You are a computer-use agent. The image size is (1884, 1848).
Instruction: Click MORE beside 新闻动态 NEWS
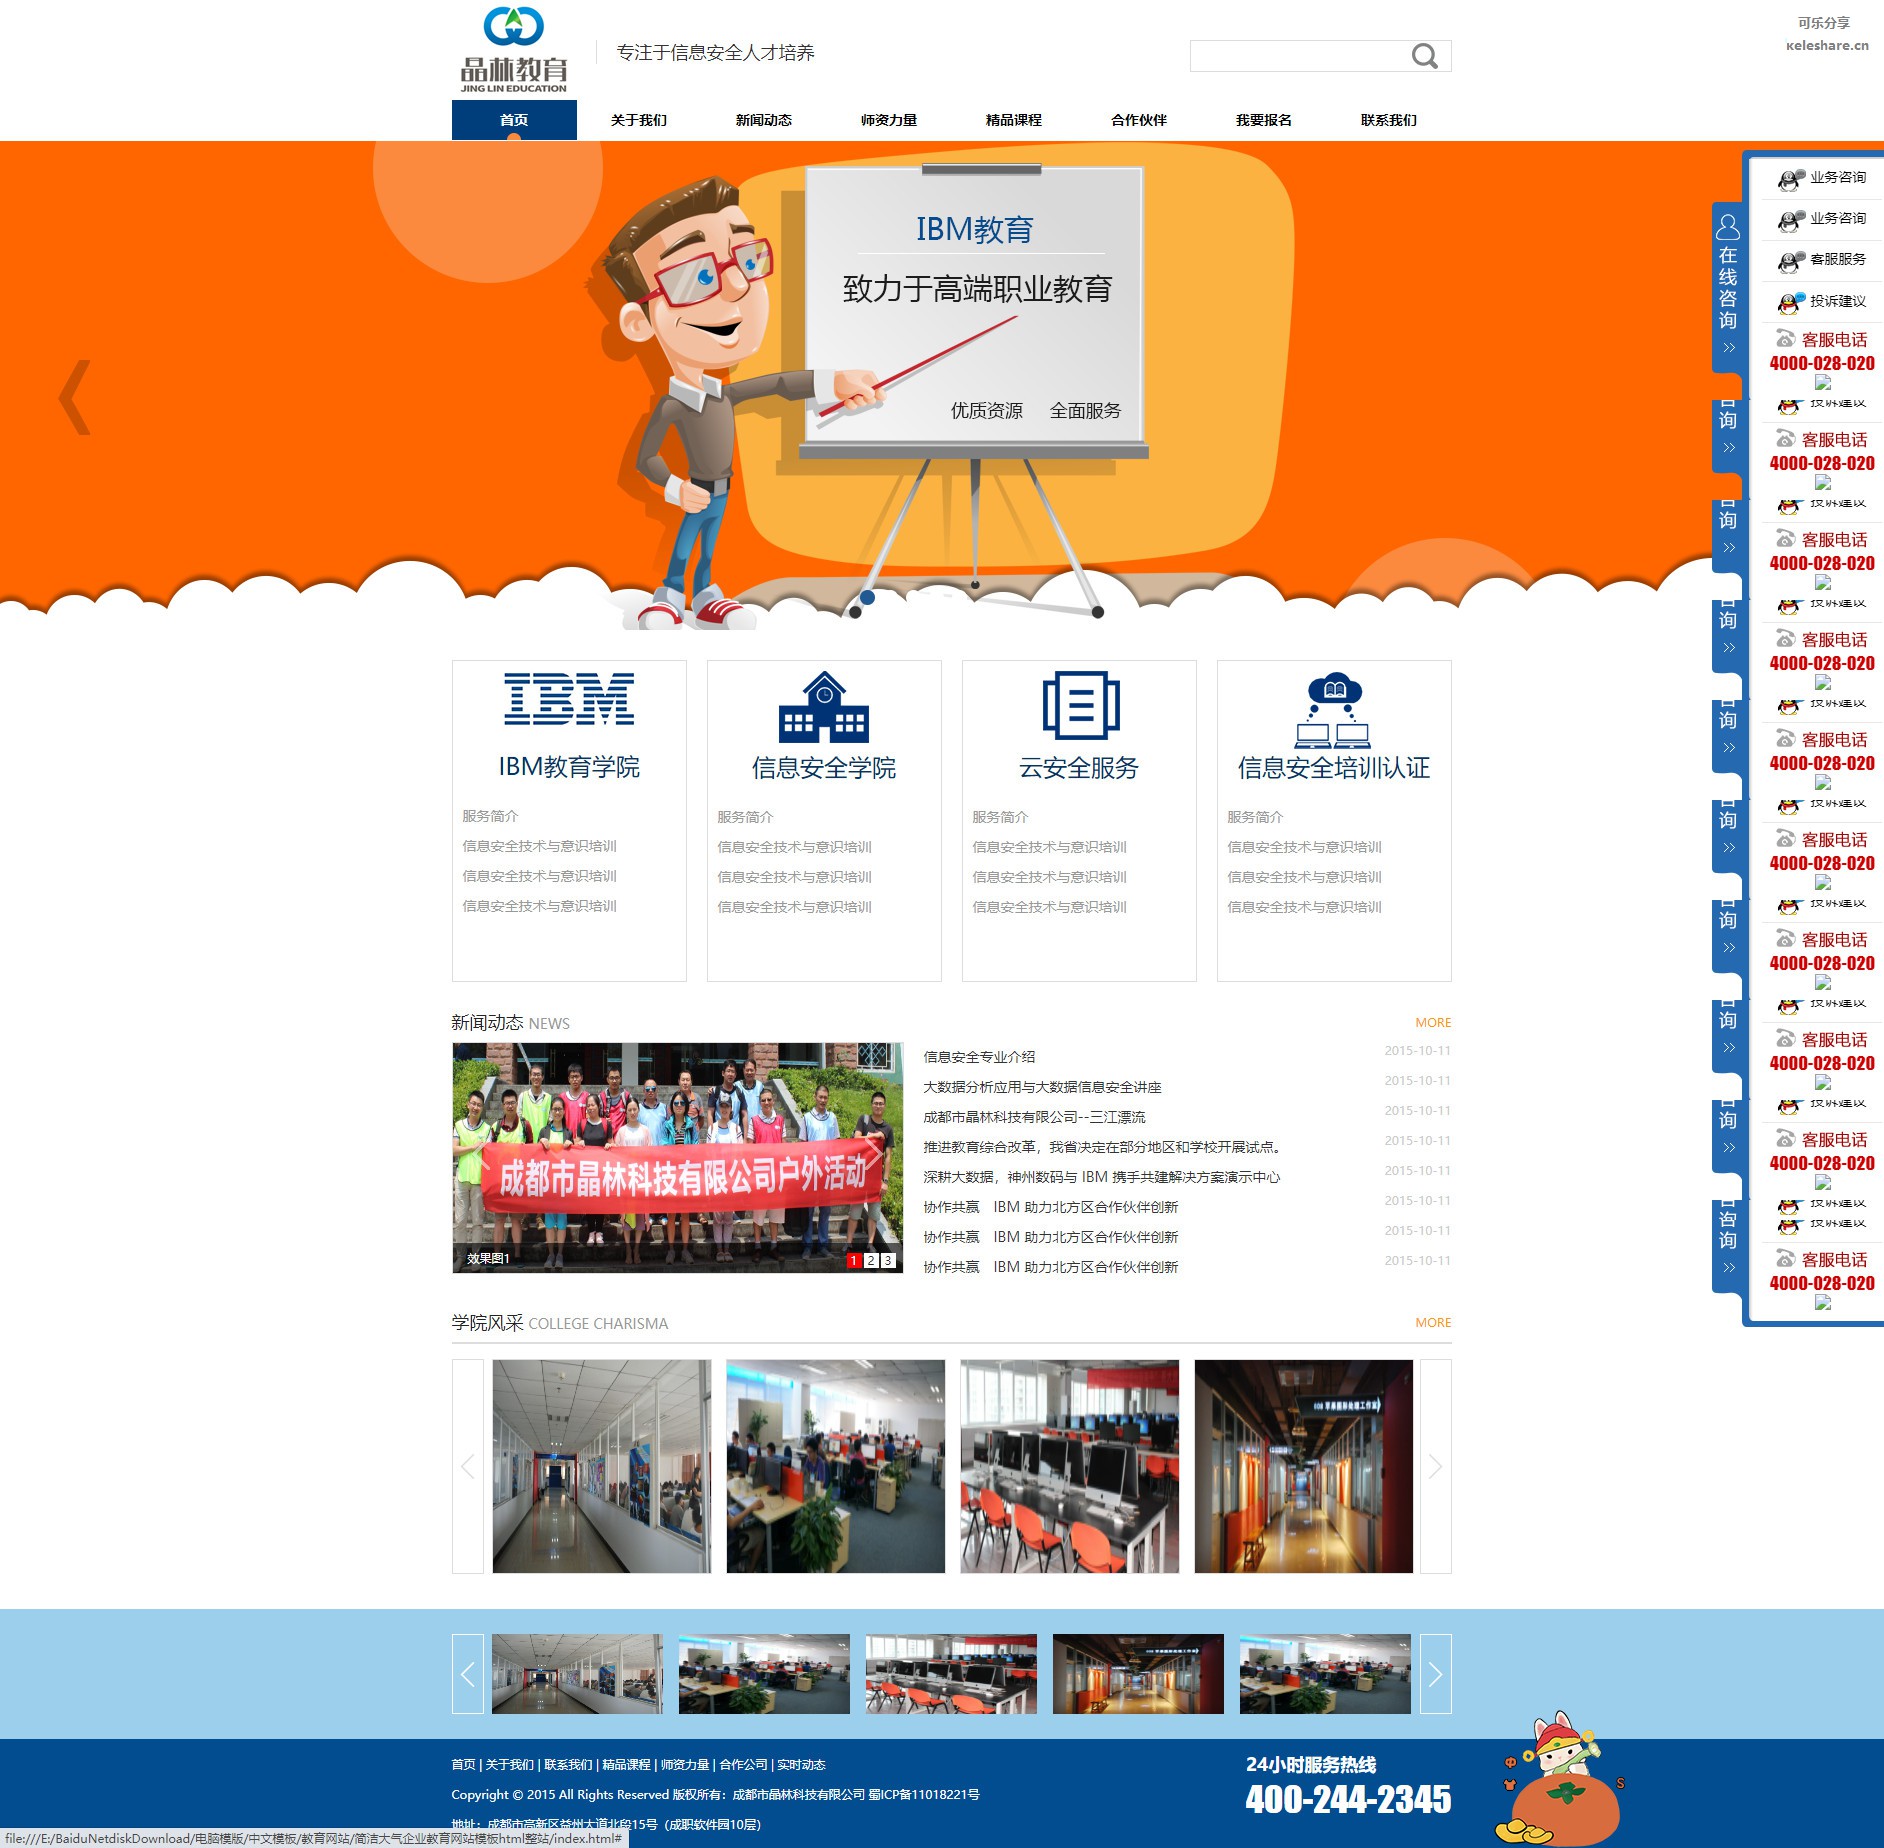[1433, 1022]
